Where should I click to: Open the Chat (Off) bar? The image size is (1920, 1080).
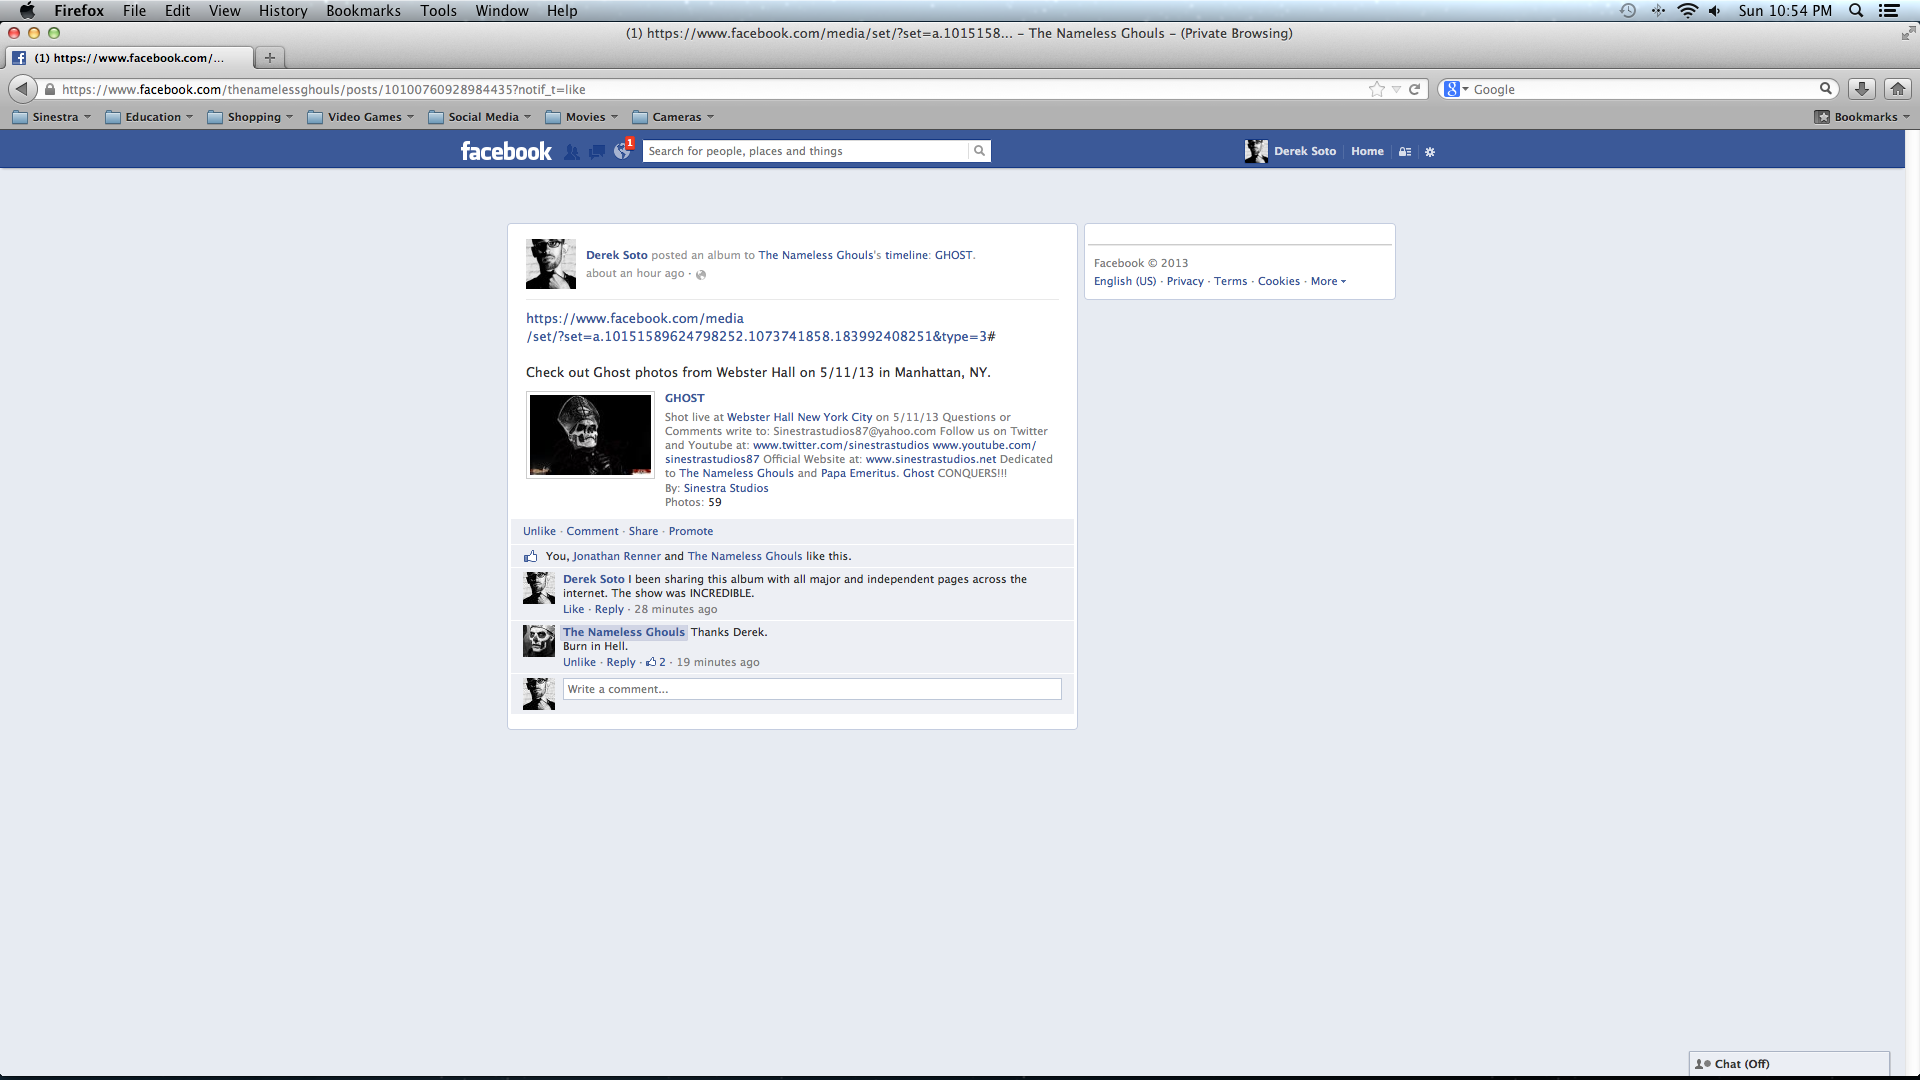[x=1789, y=1064]
